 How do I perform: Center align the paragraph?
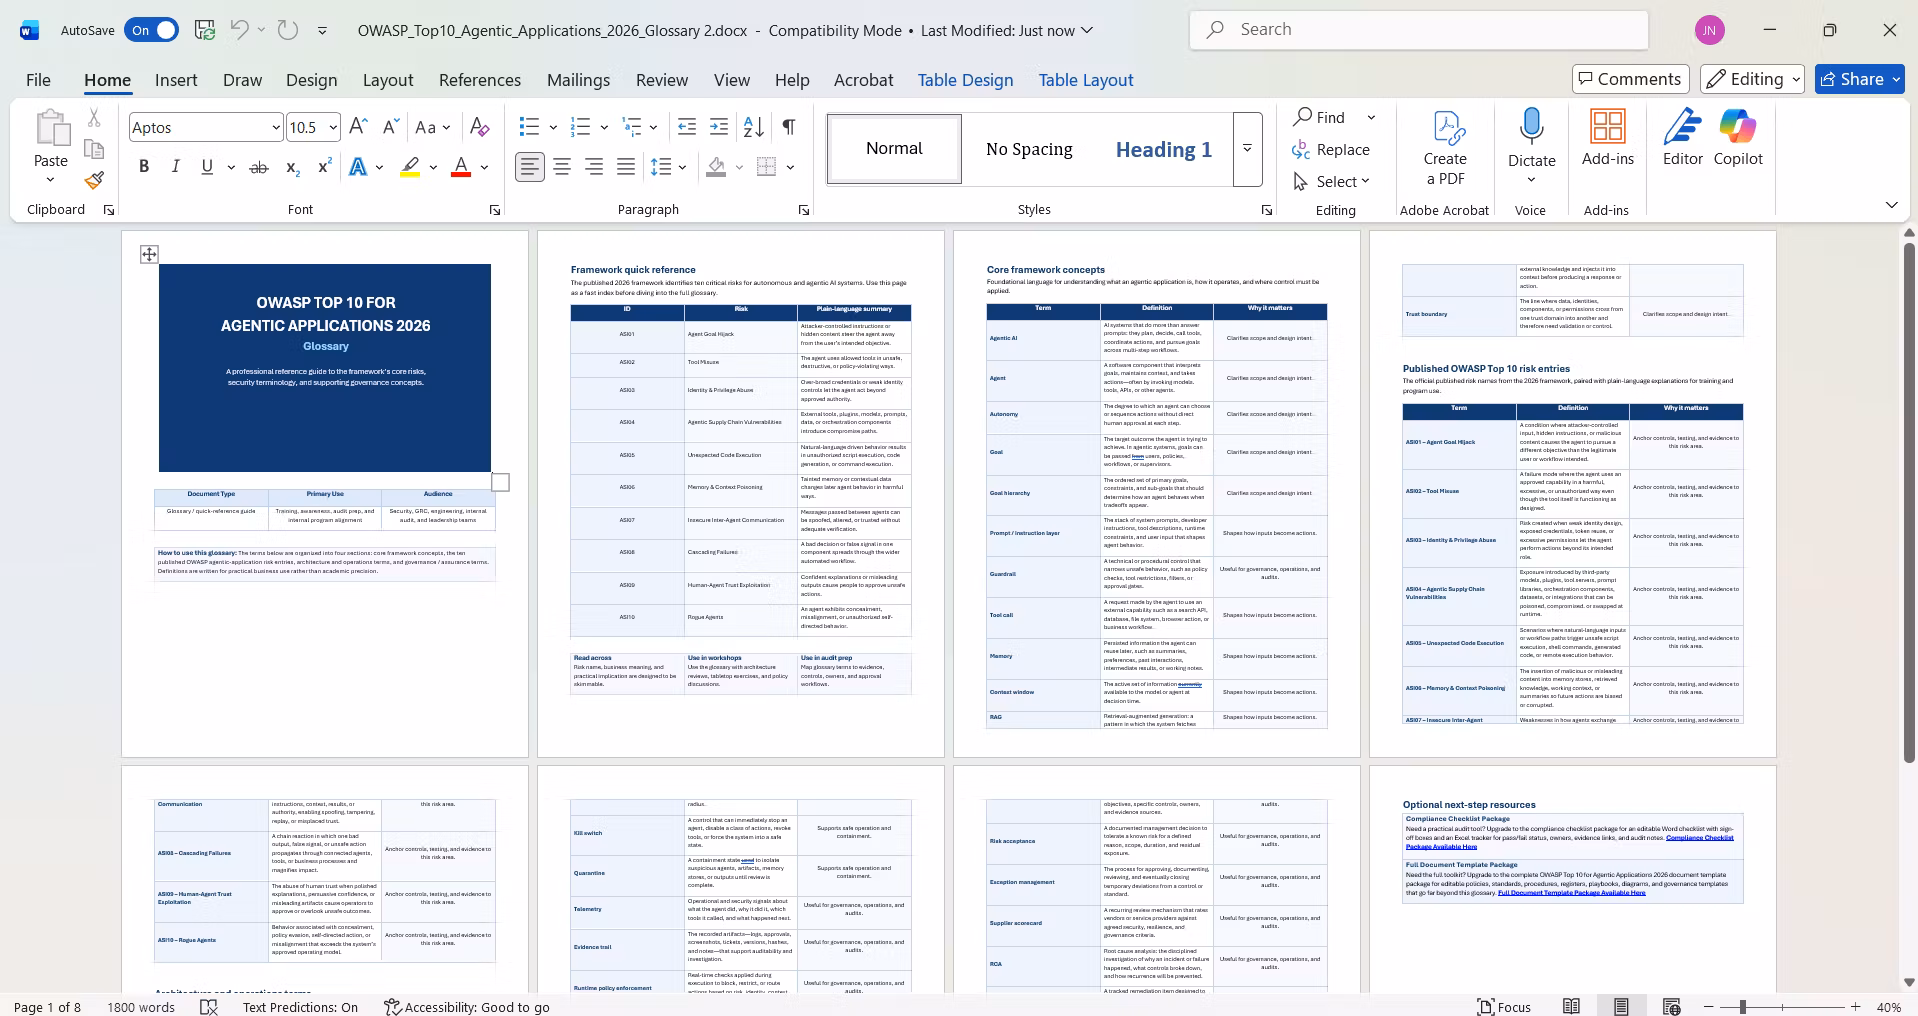tap(562, 167)
